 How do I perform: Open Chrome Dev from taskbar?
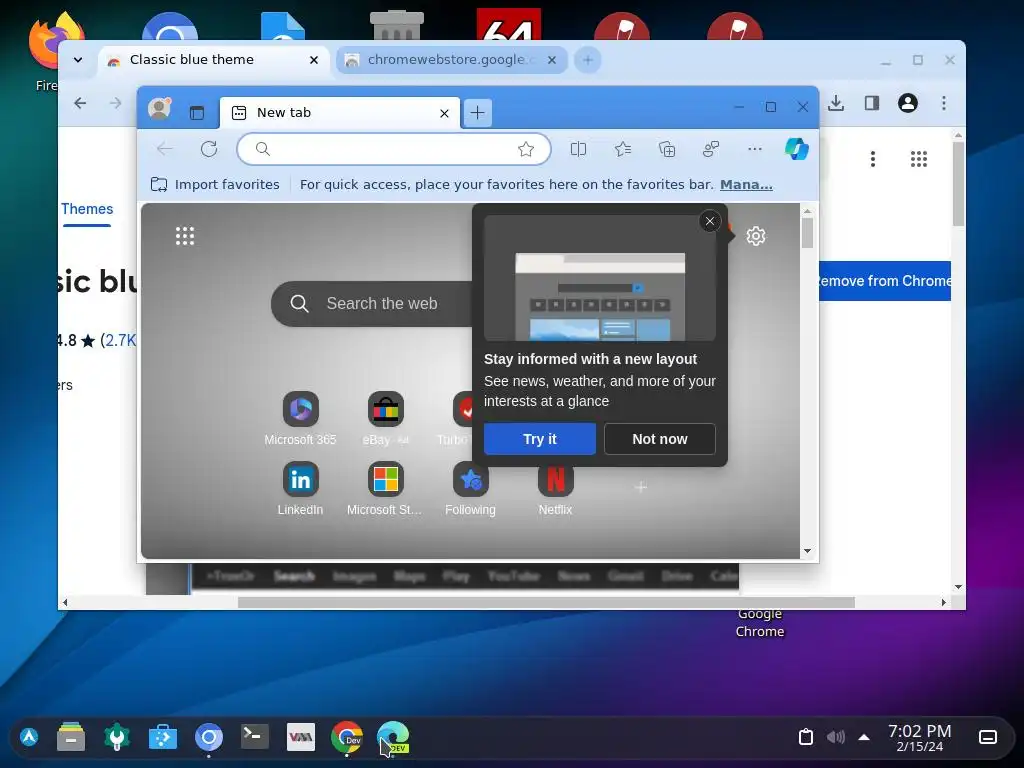(x=347, y=737)
